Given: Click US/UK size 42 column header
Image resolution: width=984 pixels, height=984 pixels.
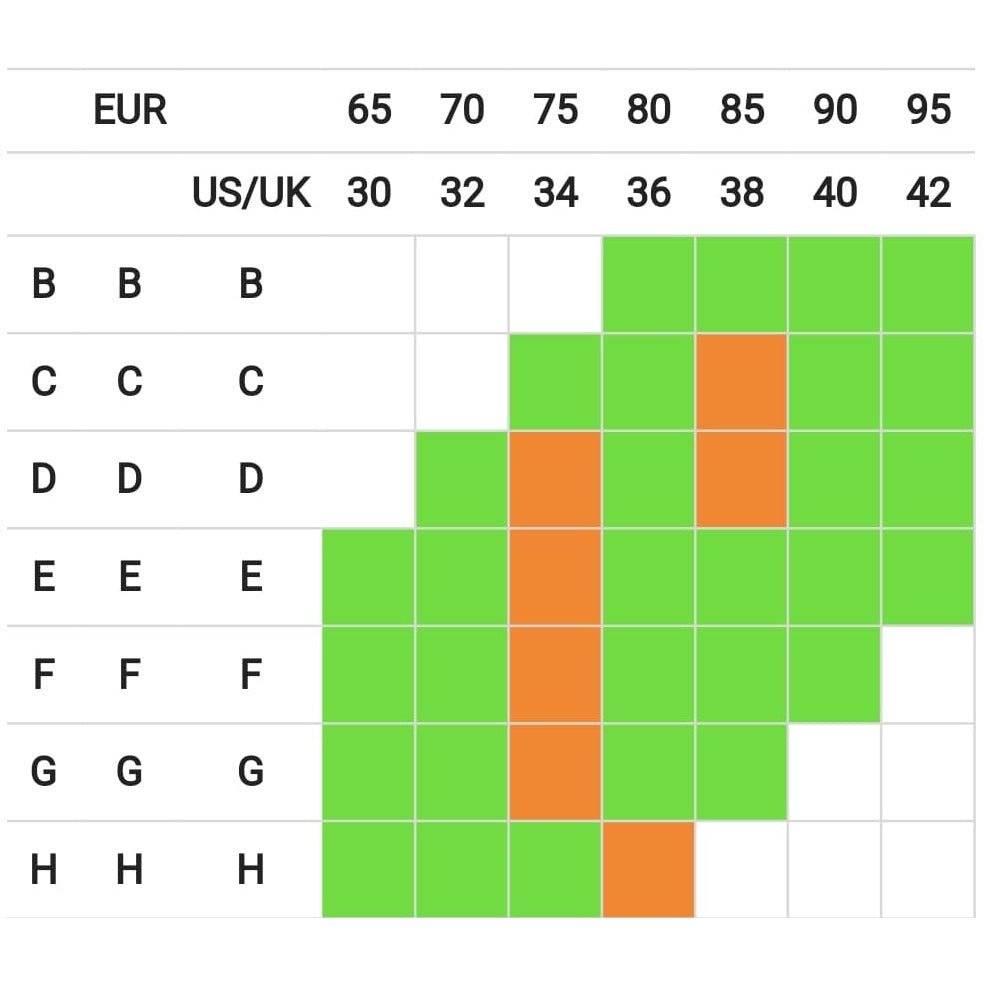Looking at the screenshot, I should (x=927, y=193).
